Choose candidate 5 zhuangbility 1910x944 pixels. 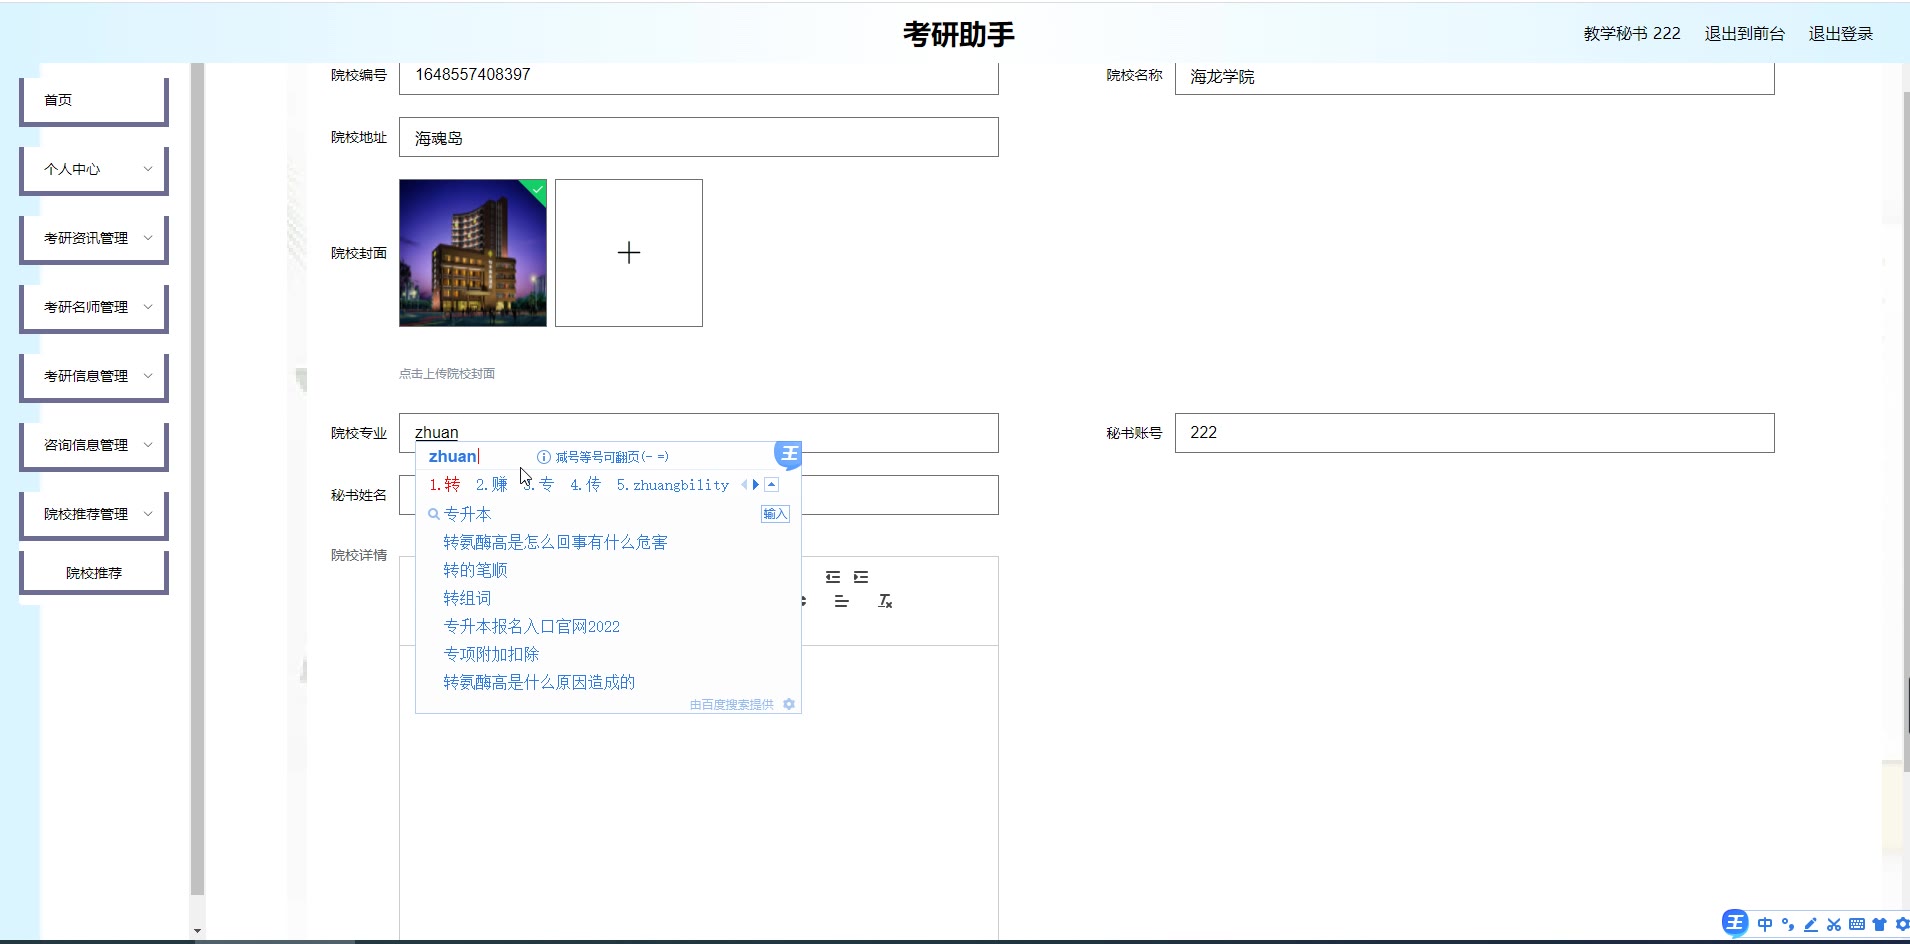(x=673, y=485)
